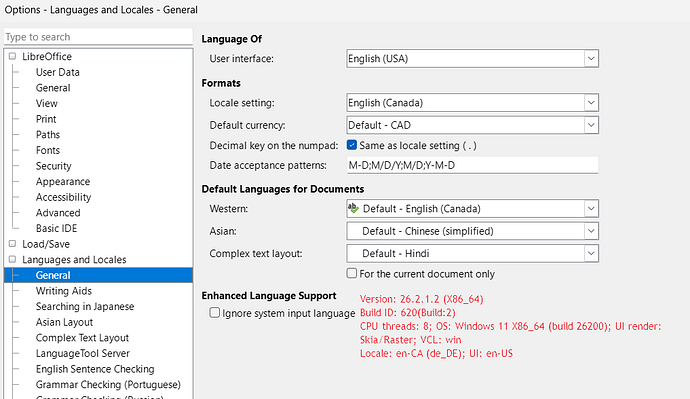The image size is (690, 399).
Task: Open the Security options page
Action: click(x=53, y=166)
